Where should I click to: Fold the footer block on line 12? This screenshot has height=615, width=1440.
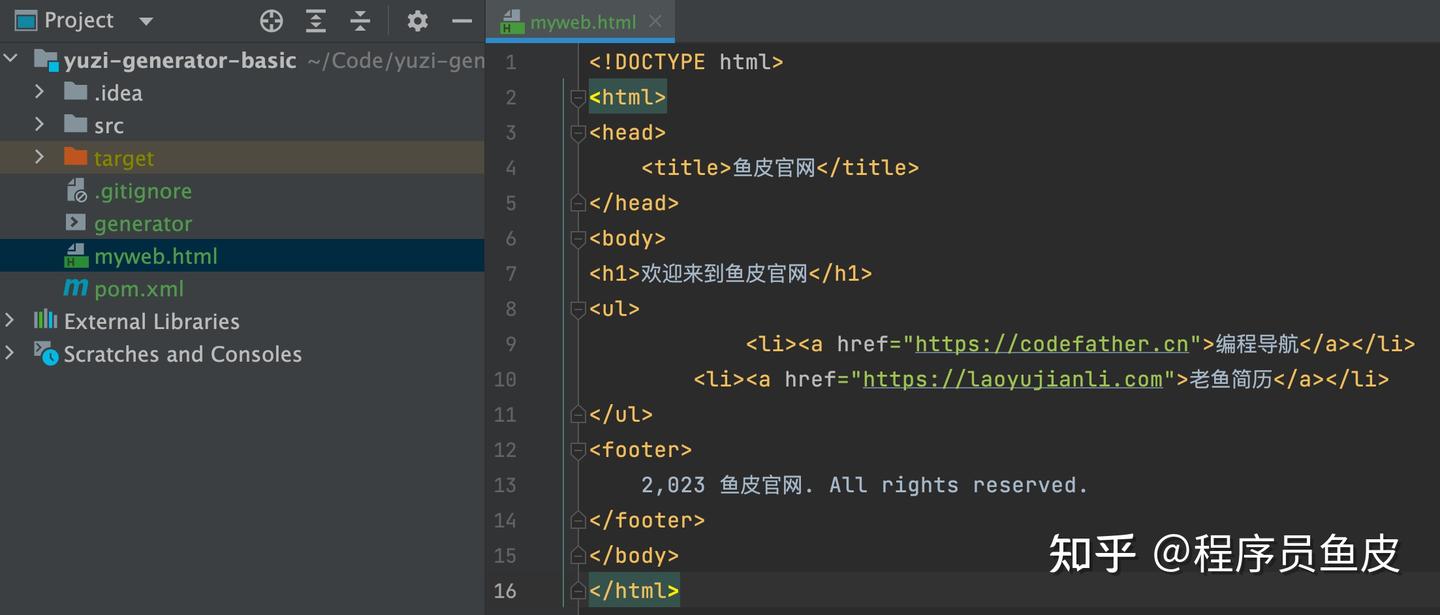pos(577,450)
